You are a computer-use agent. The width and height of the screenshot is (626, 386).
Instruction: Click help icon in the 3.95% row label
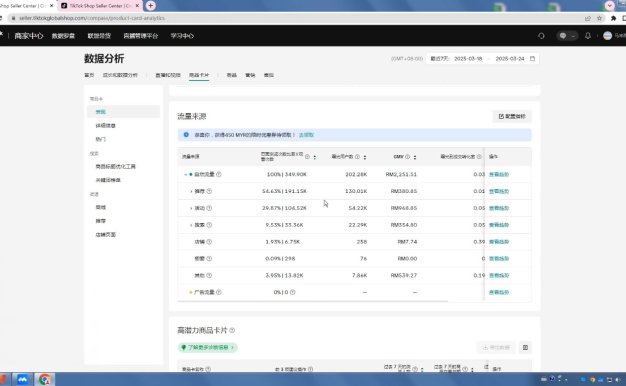click(209, 275)
